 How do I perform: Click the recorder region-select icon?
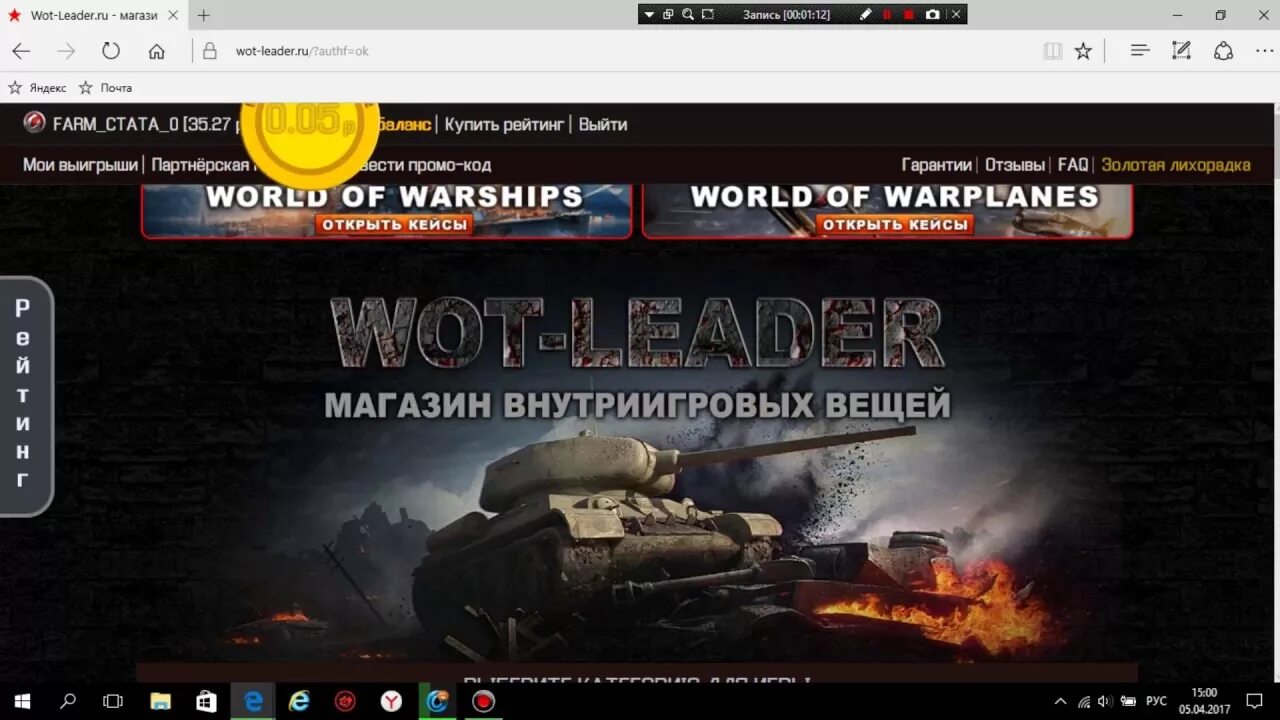(x=708, y=14)
